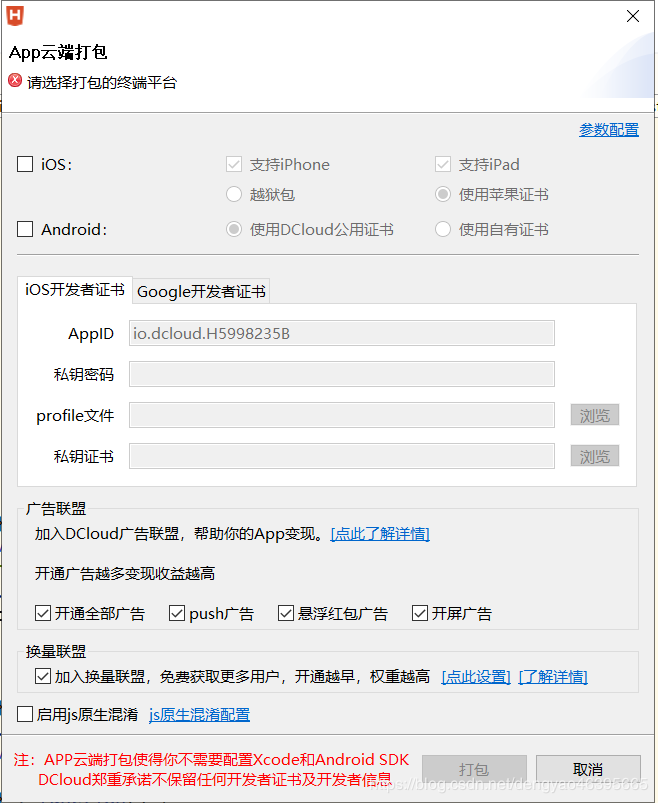Toggle the 支持iPad checkbox

click(x=443, y=164)
